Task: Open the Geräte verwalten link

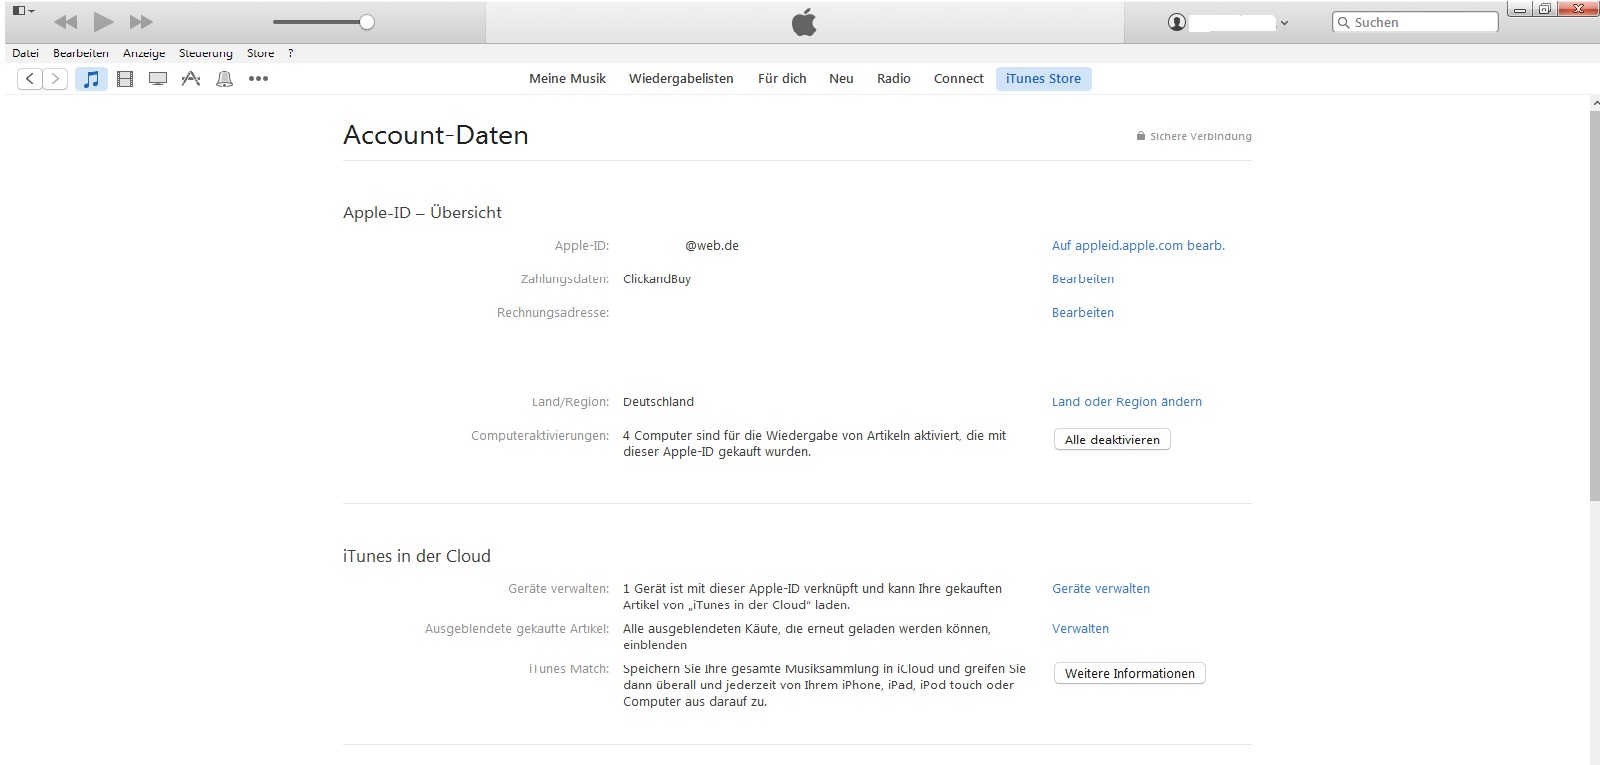Action: pyautogui.click(x=1100, y=589)
